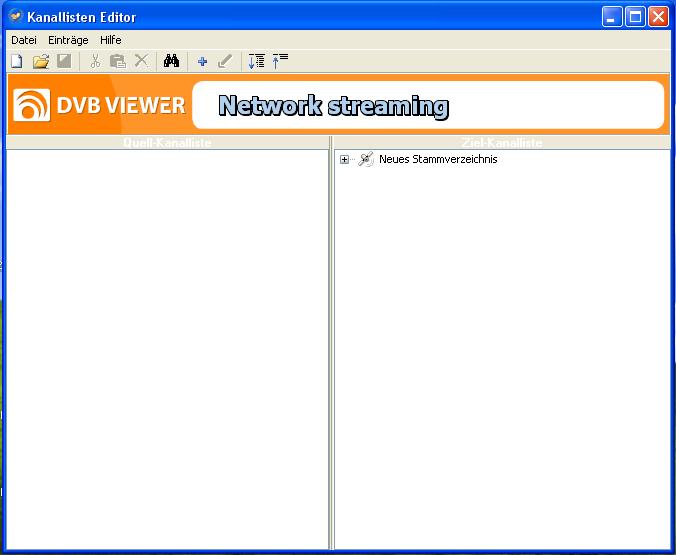
Task: Click the paste clipboard icon
Action: (x=118, y=61)
